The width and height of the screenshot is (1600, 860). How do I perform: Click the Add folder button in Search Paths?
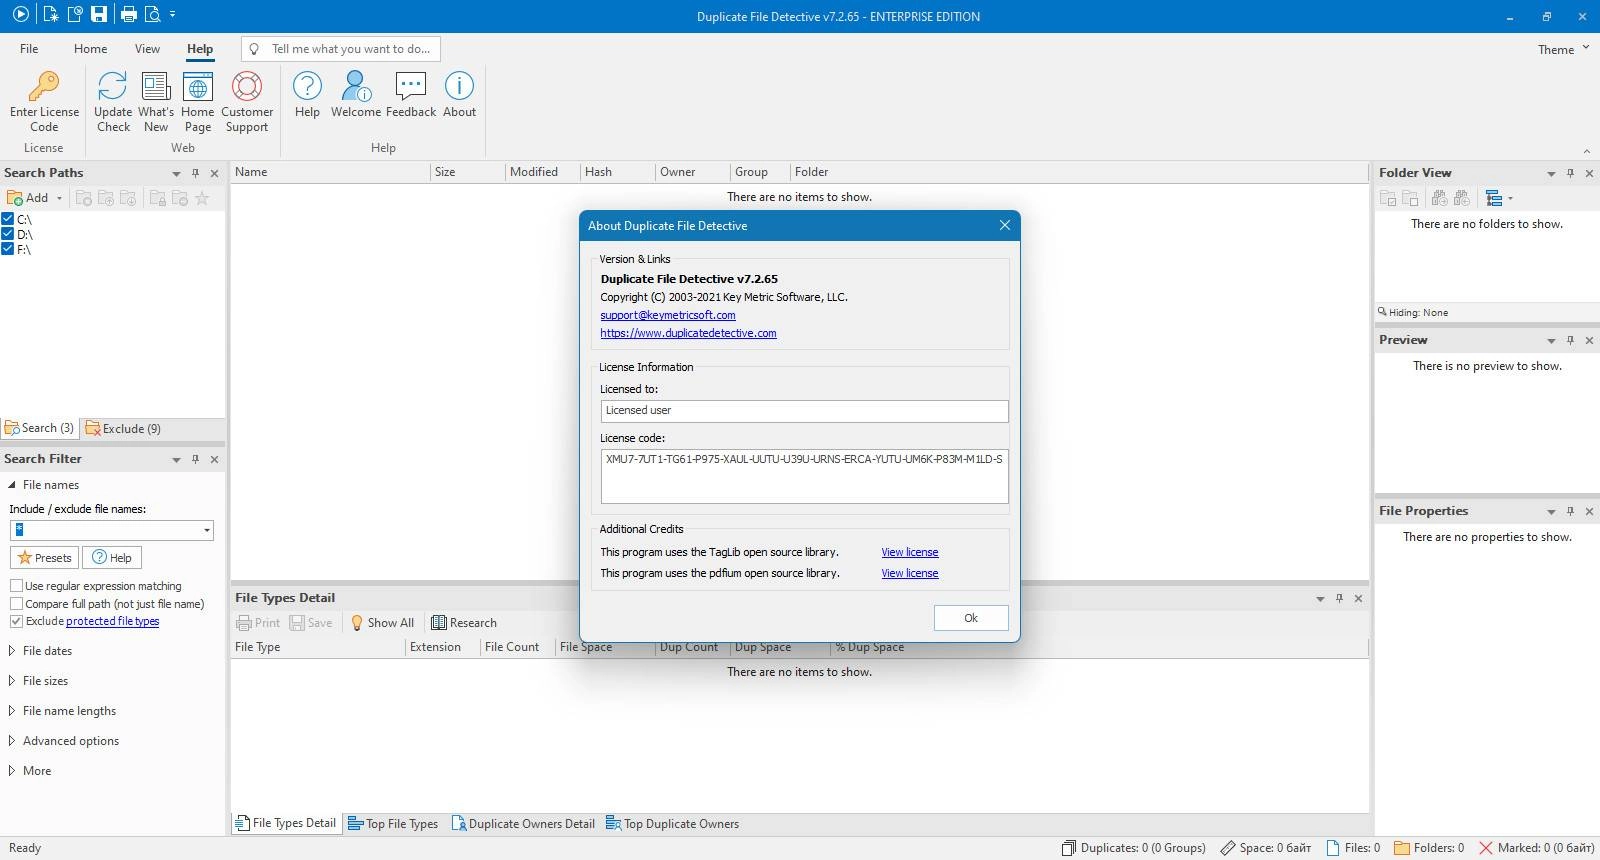point(28,198)
